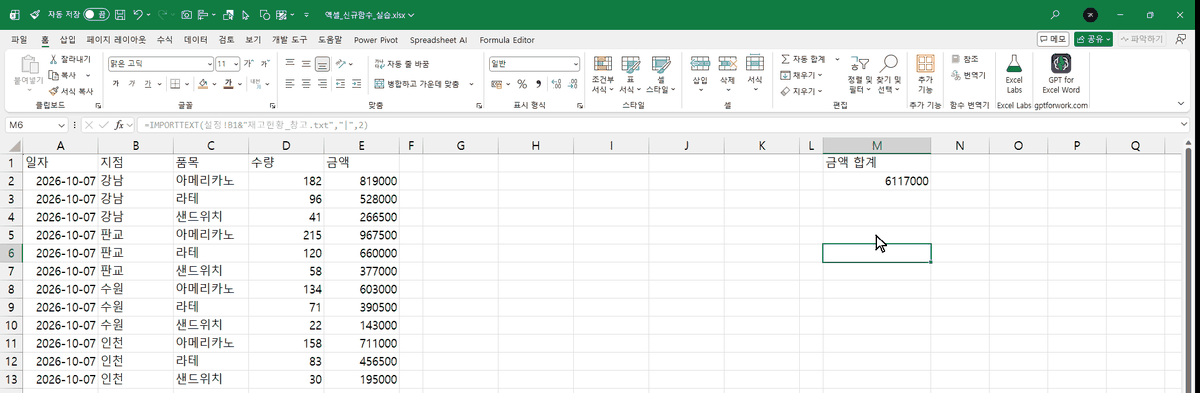Expand the 복사 (Copy) dropdown arrow

coord(87,75)
